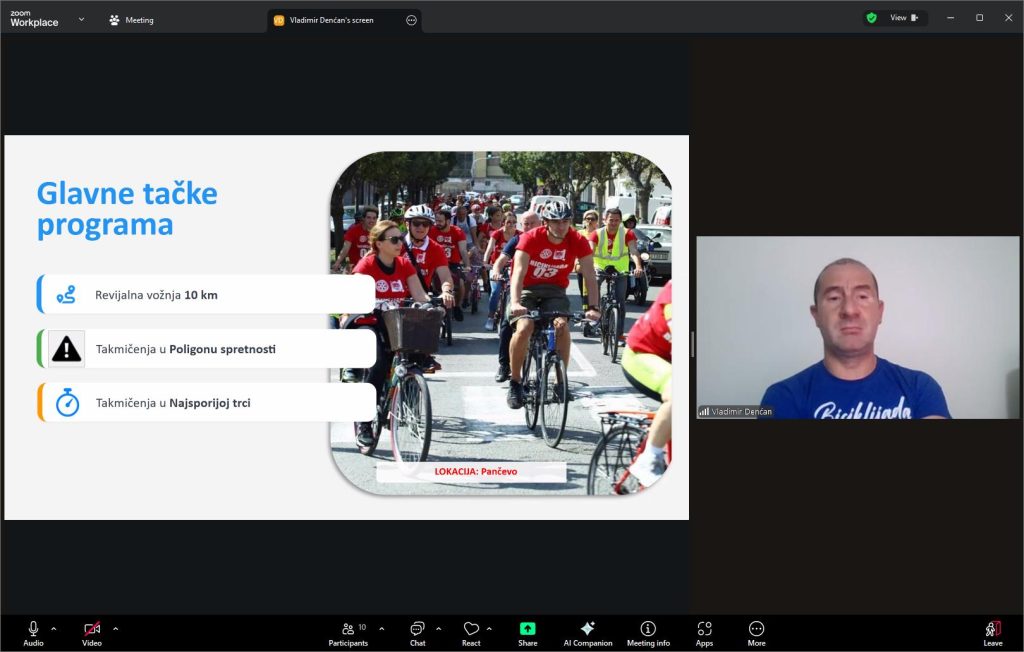Click the green Share screen button
This screenshot has width=1024, height=652.
(x=527, y=633)
